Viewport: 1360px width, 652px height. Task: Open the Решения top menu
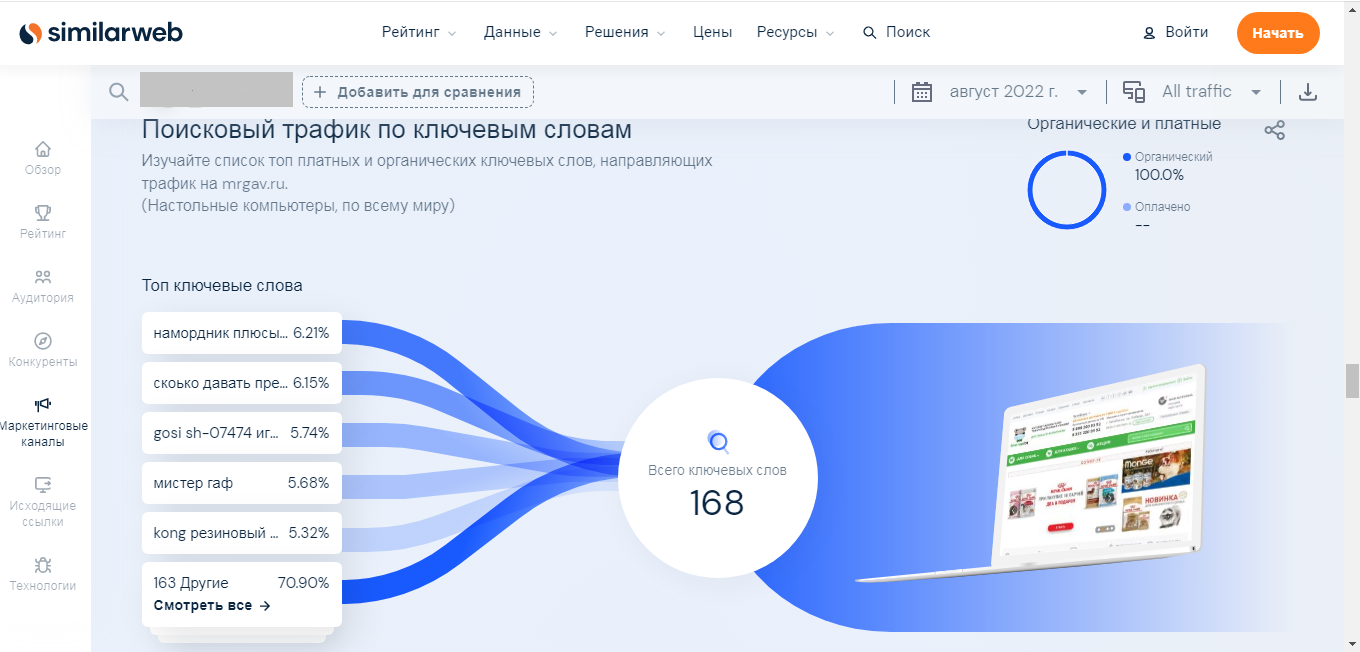click(624, 32)
